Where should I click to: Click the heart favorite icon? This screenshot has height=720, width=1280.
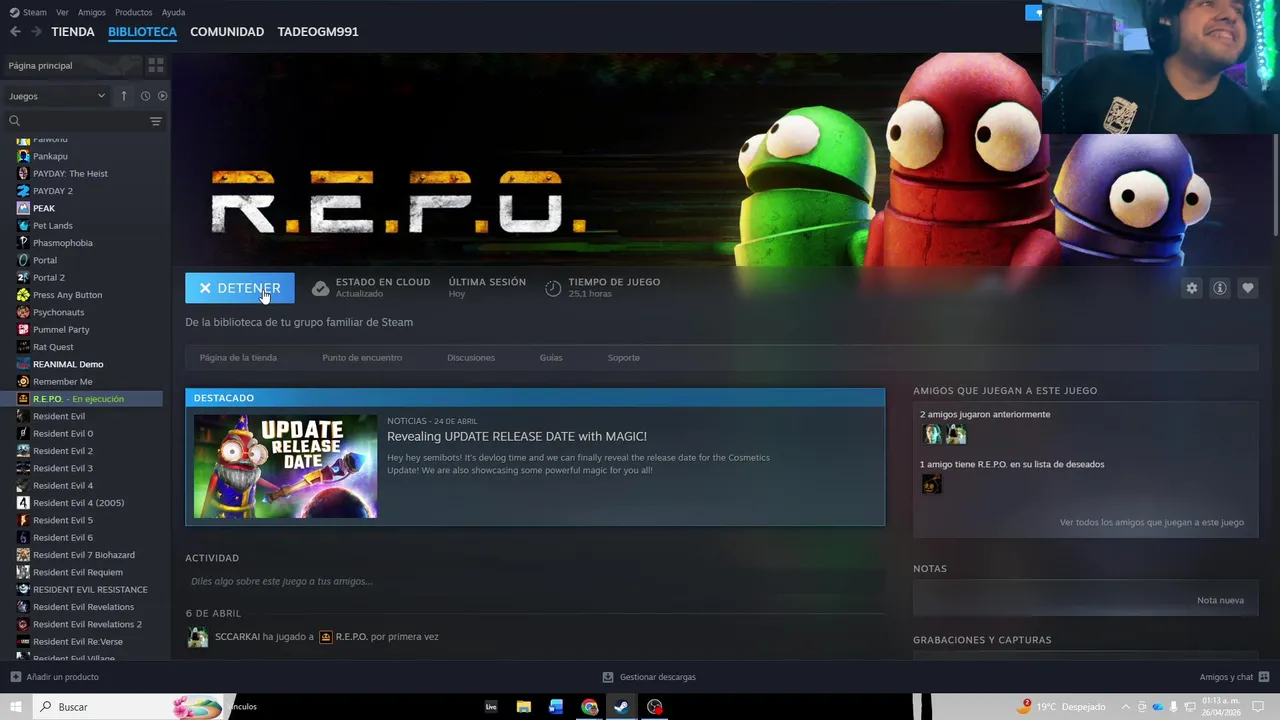(1247, 288)
